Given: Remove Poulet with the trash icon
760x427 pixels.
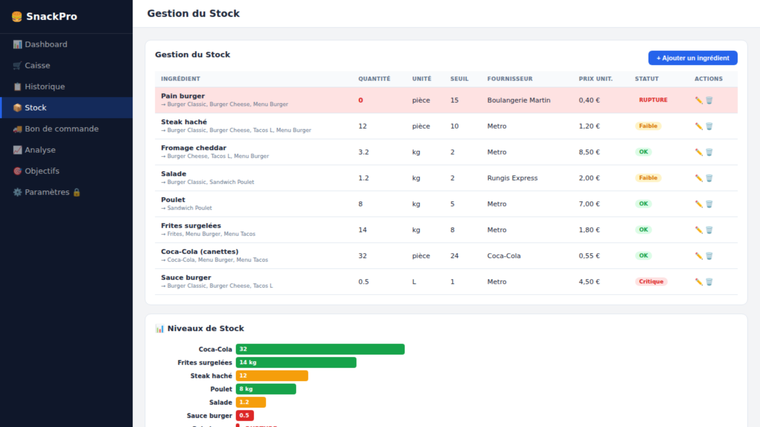Looking at the screenshot, I should coord(709,204).
